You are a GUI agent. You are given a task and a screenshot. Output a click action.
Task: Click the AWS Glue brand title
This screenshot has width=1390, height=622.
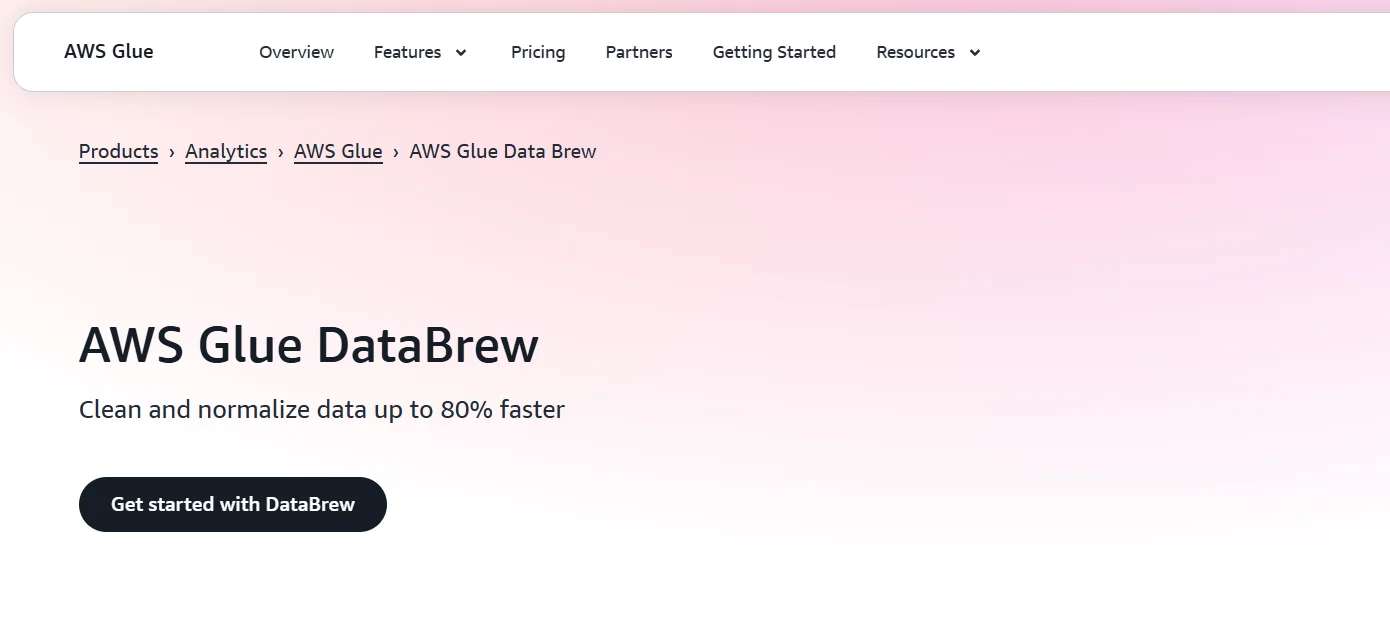[x=108, y=51]
